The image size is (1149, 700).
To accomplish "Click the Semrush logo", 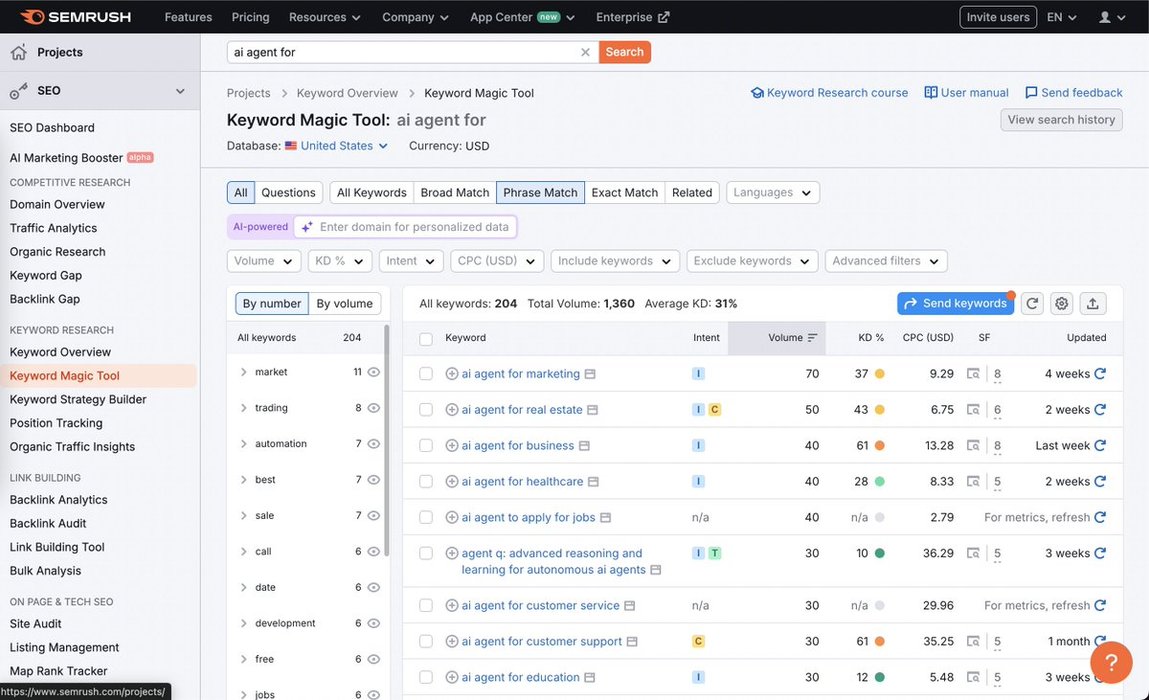I will (75, 17).
